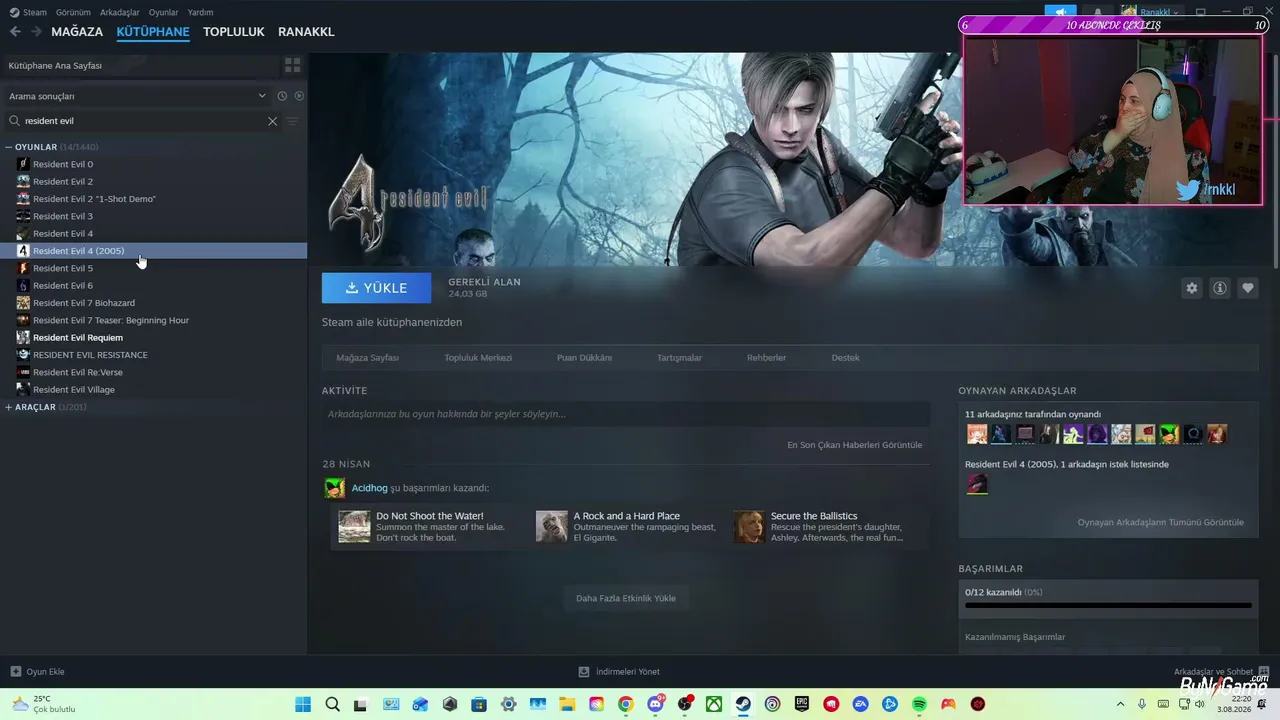Image resolution: width=1280 pixels, height=720 pixels.
Task: Click Daha Fazla Etkinlik Yükle button
Action: click(626, 598)
